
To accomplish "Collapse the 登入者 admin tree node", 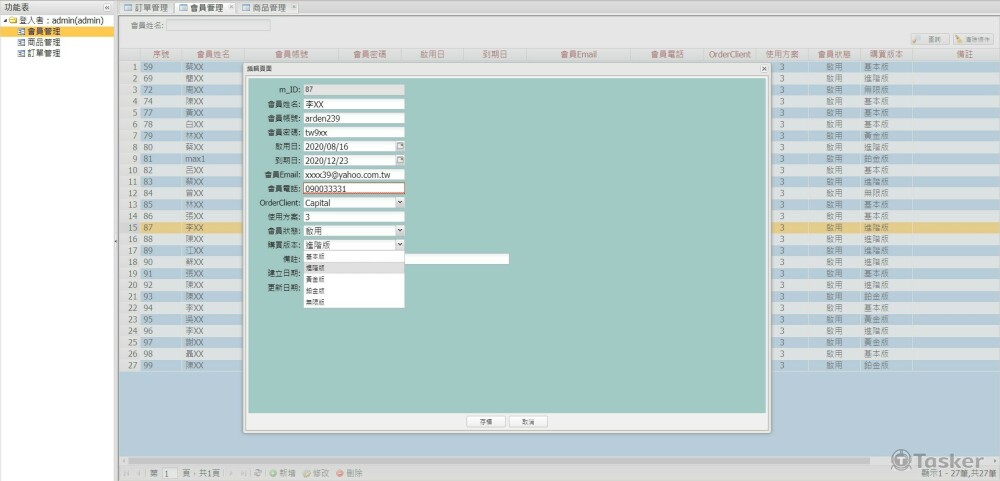I will point(4,20).
